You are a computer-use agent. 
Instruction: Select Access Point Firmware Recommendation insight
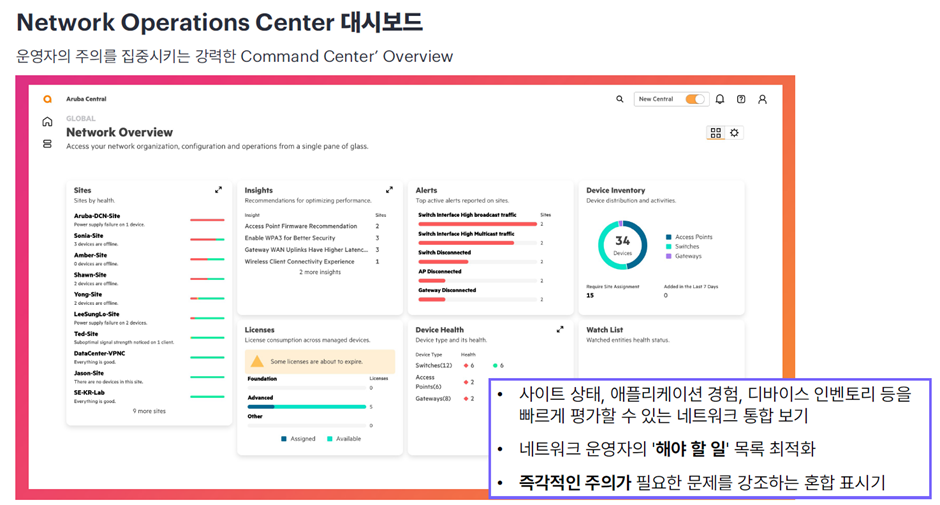tap(301, 226)
